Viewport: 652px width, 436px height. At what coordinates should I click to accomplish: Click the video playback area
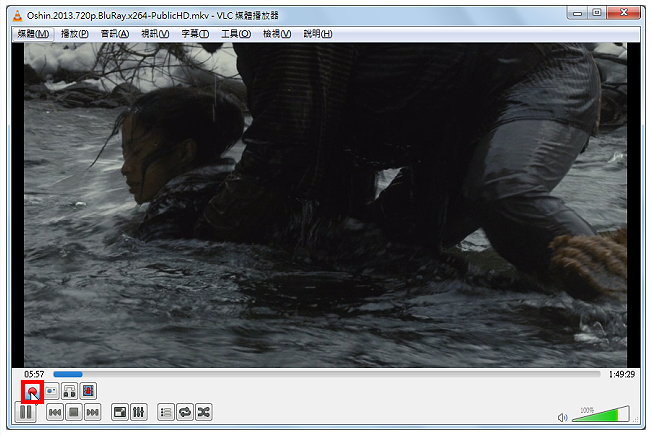tap(326, 205)
